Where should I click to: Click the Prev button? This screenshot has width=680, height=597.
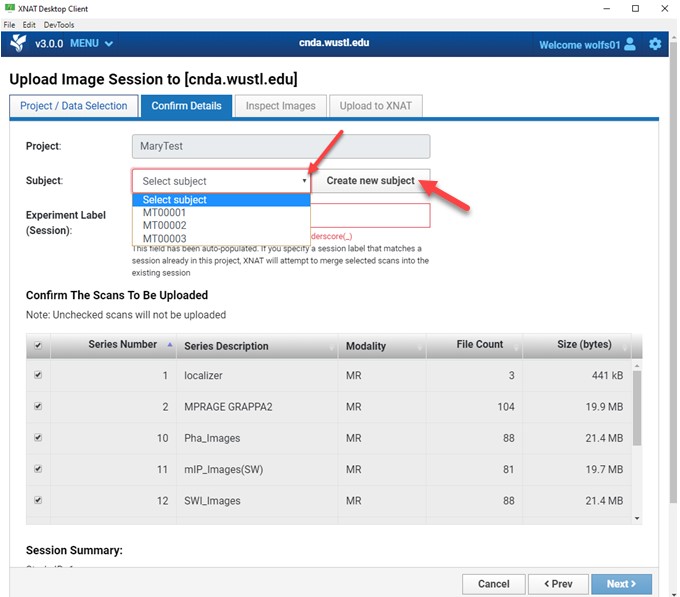click(557, 584)
